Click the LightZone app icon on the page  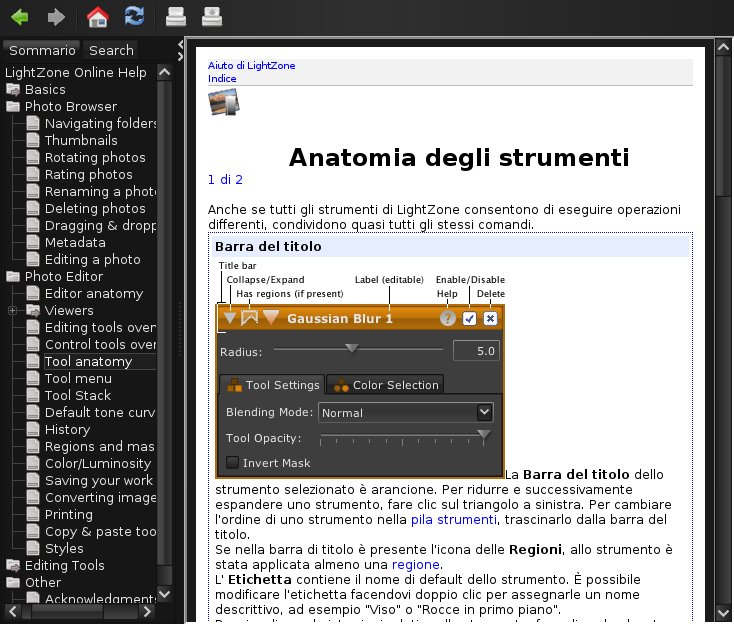[x=224, y=102]
